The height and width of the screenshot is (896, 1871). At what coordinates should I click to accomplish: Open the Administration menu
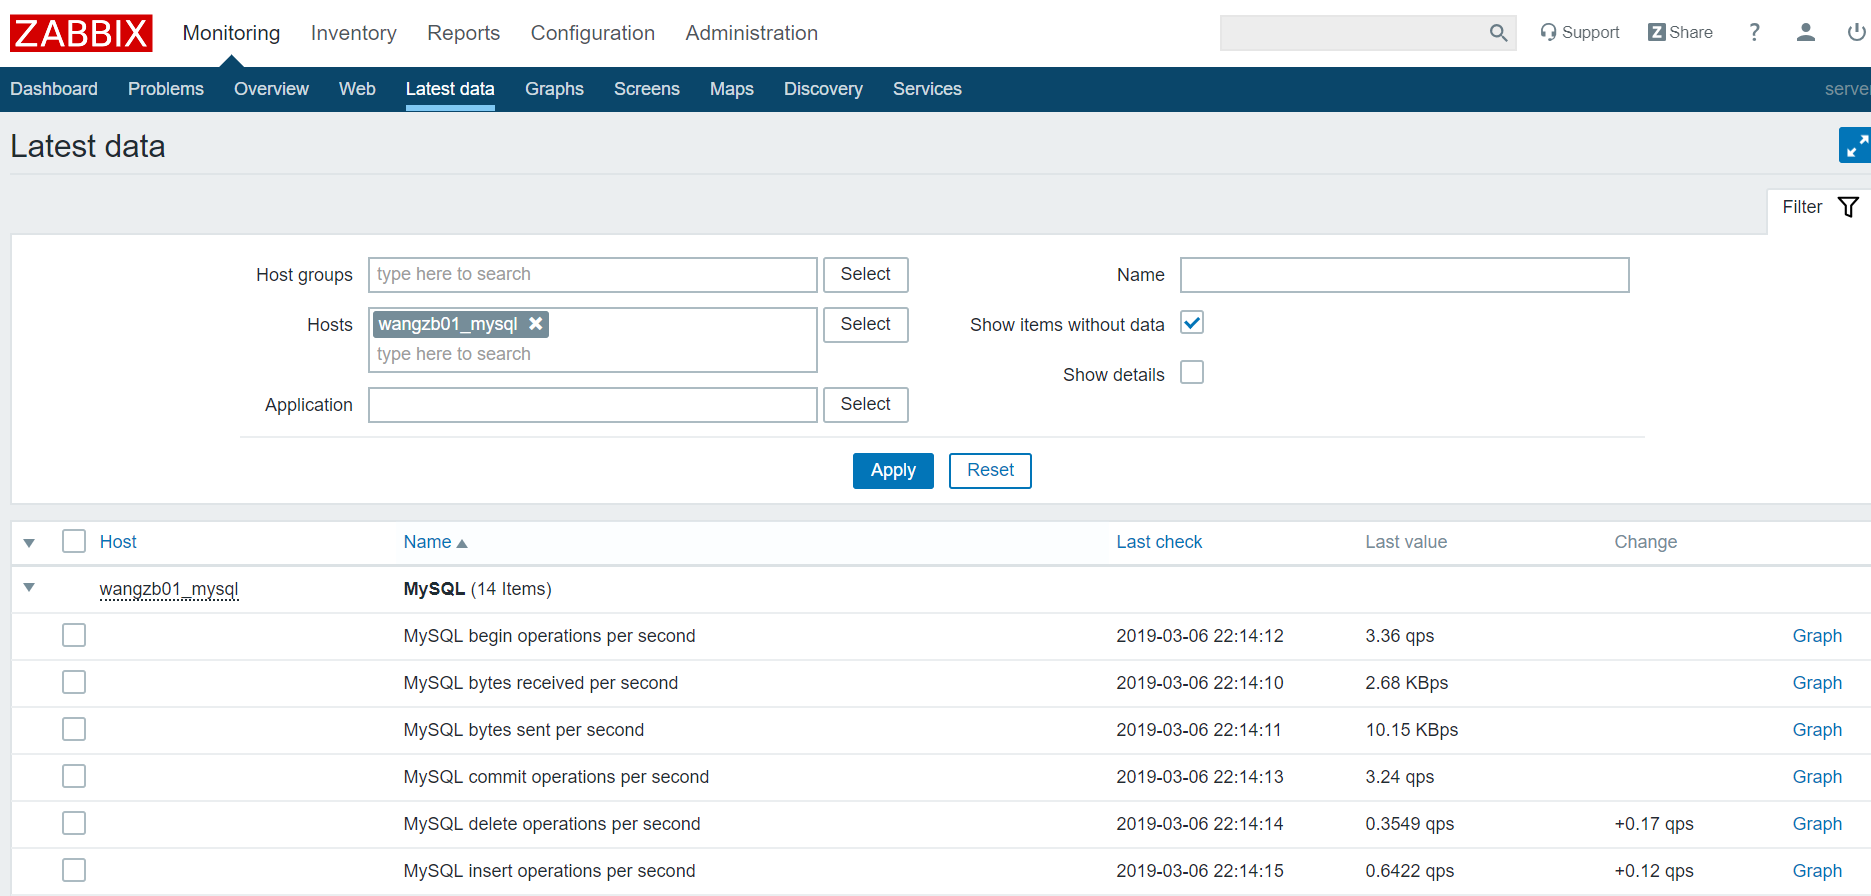[x=752, y=33]
